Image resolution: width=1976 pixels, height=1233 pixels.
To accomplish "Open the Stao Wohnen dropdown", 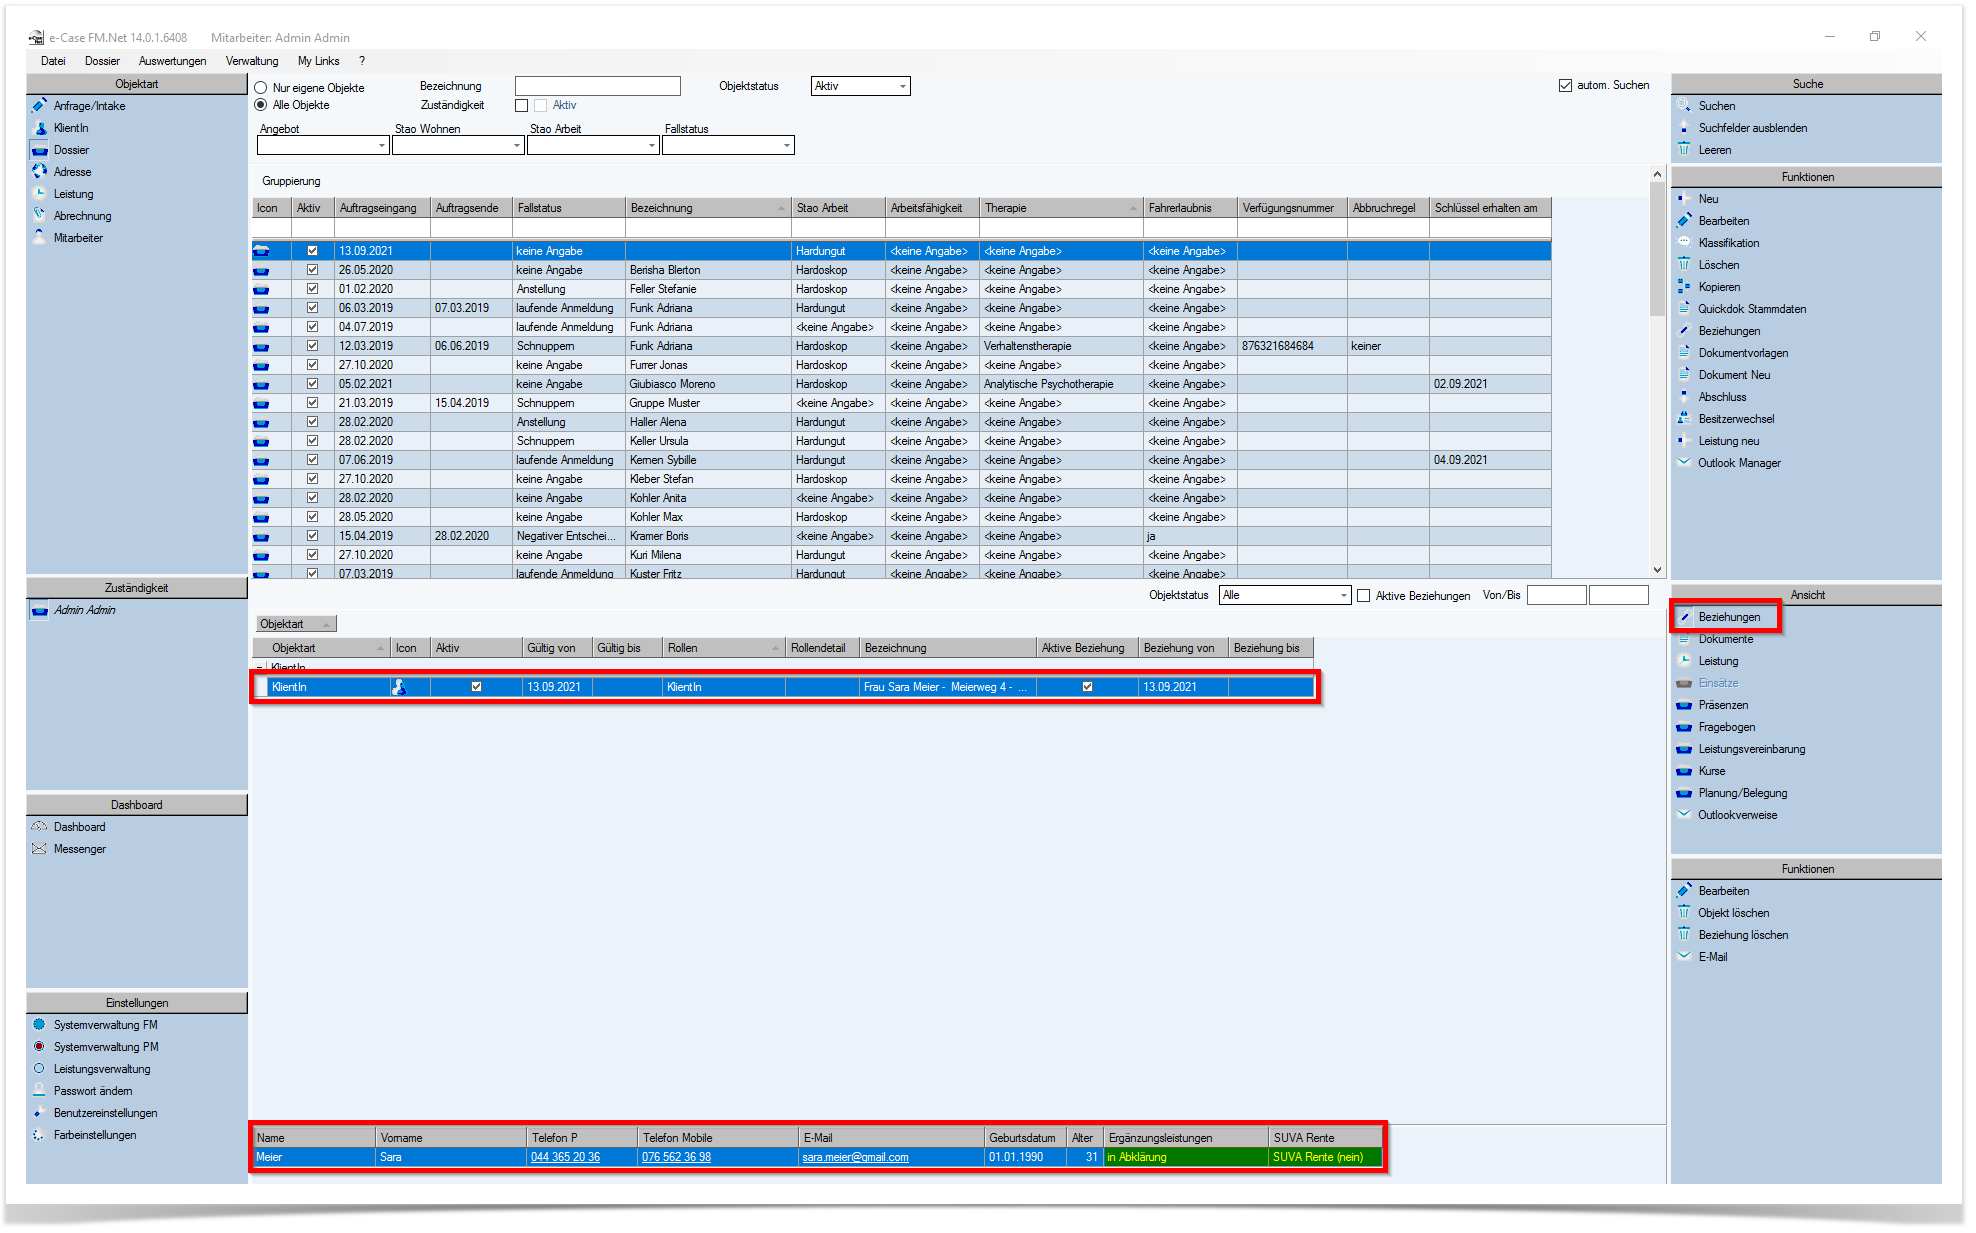I will pos(516,146).
